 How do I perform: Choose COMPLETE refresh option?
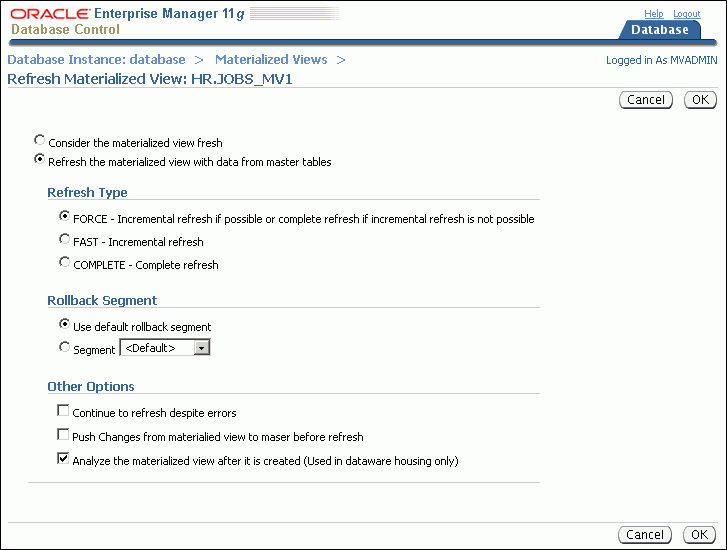65,263
